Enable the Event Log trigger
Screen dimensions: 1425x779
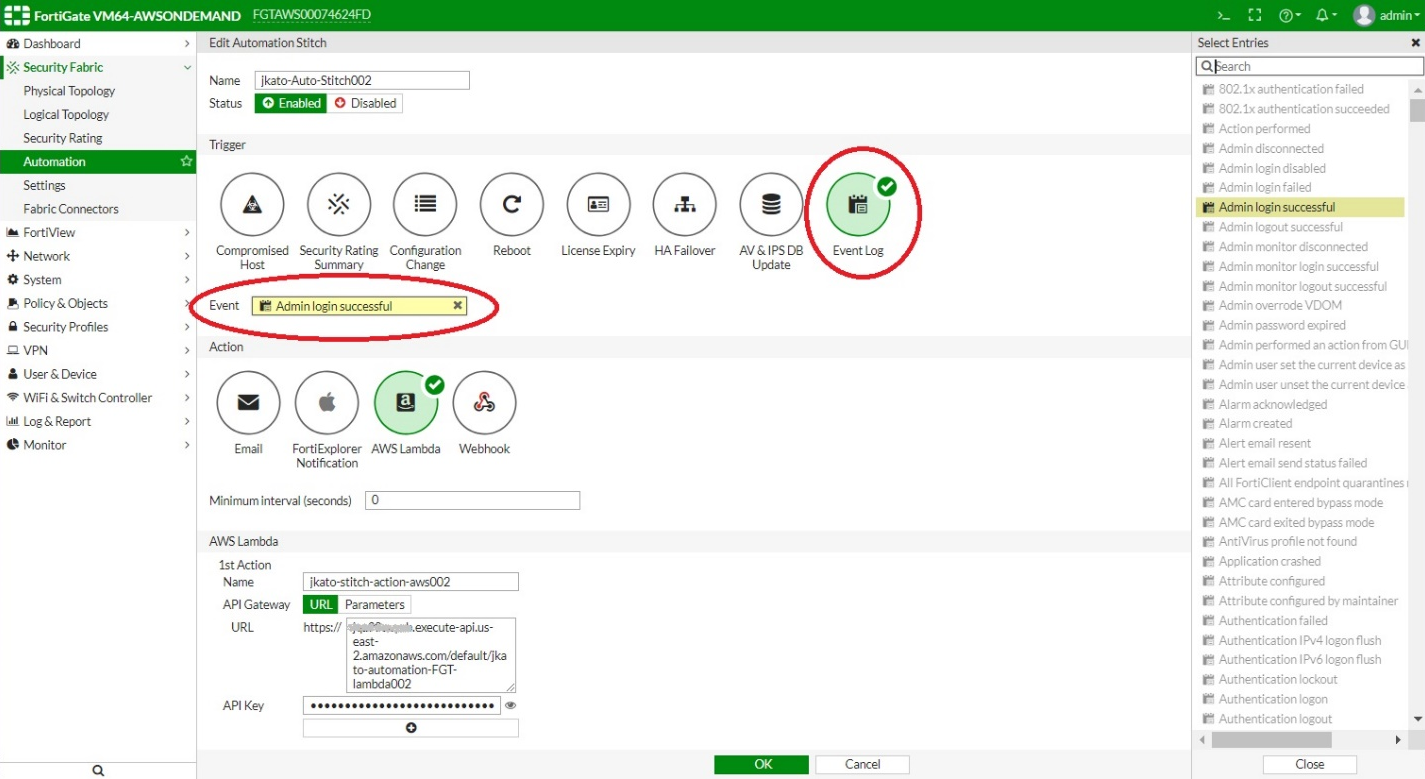click(857, 204)
